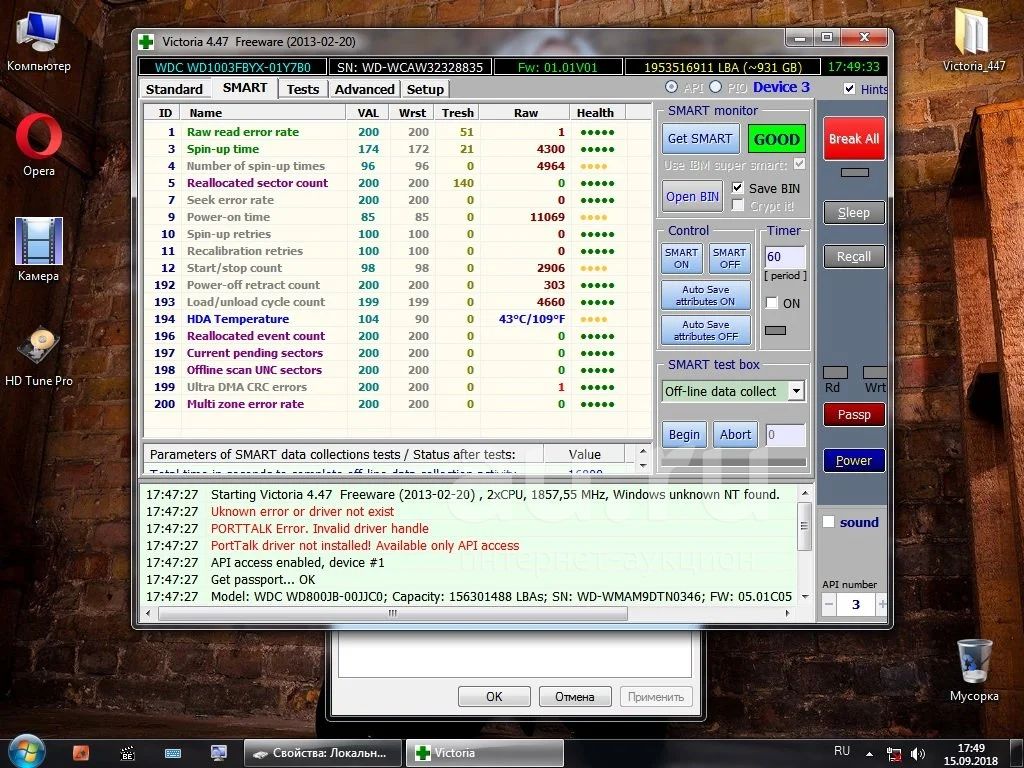The height and width of the screenshot is (768, 1024).
Task: Switch to the Свойства: Локальн... taskbar window
Action: click(x=323, y=753)
